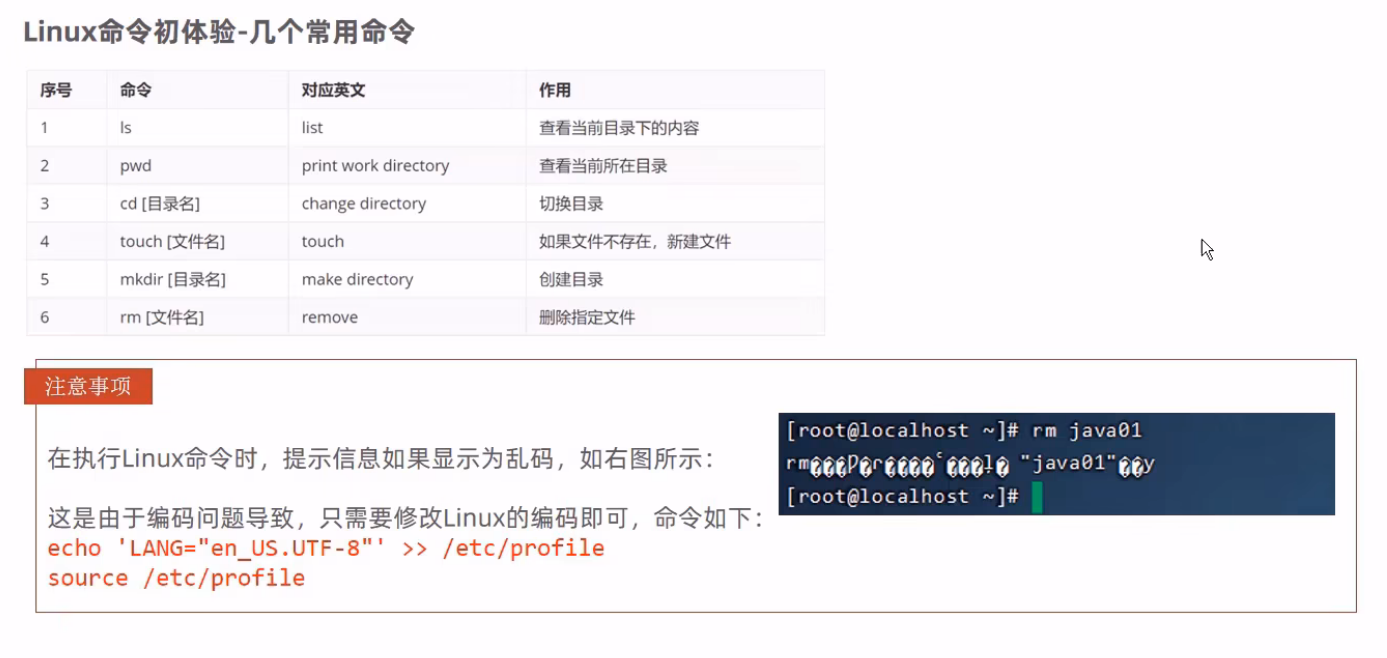Select the make directory cell

click(x=357, y=280)
